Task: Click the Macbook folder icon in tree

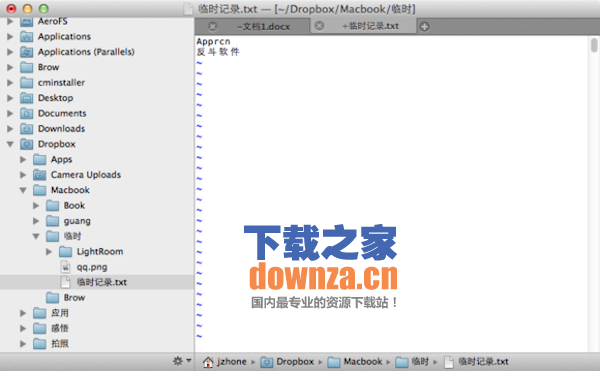Action: [x=39, y=190]
